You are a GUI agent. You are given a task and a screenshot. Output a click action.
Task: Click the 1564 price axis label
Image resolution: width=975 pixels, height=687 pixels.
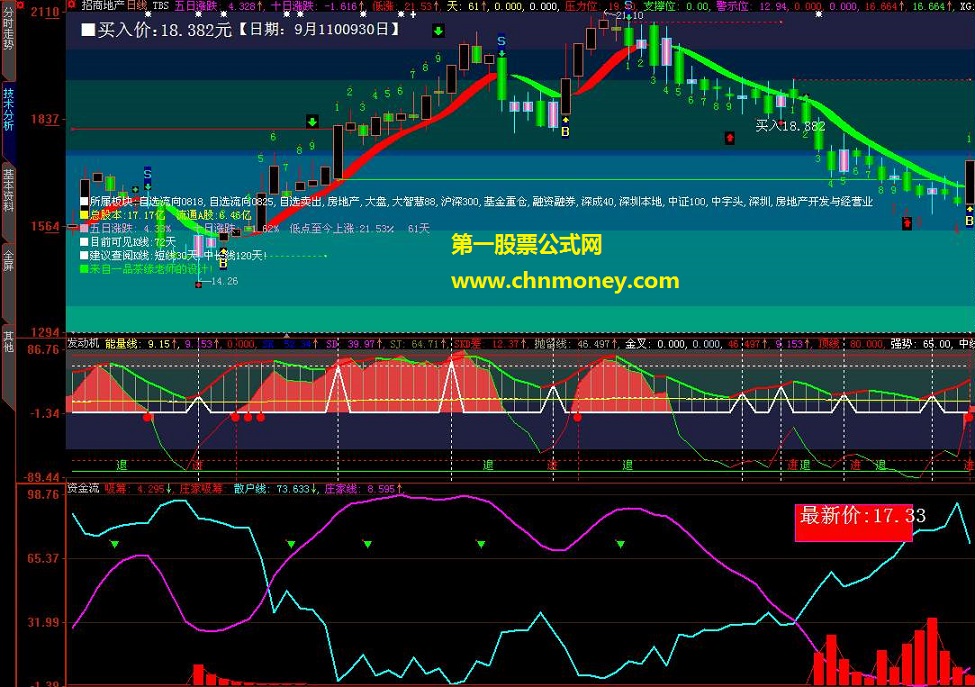[45, 226]
